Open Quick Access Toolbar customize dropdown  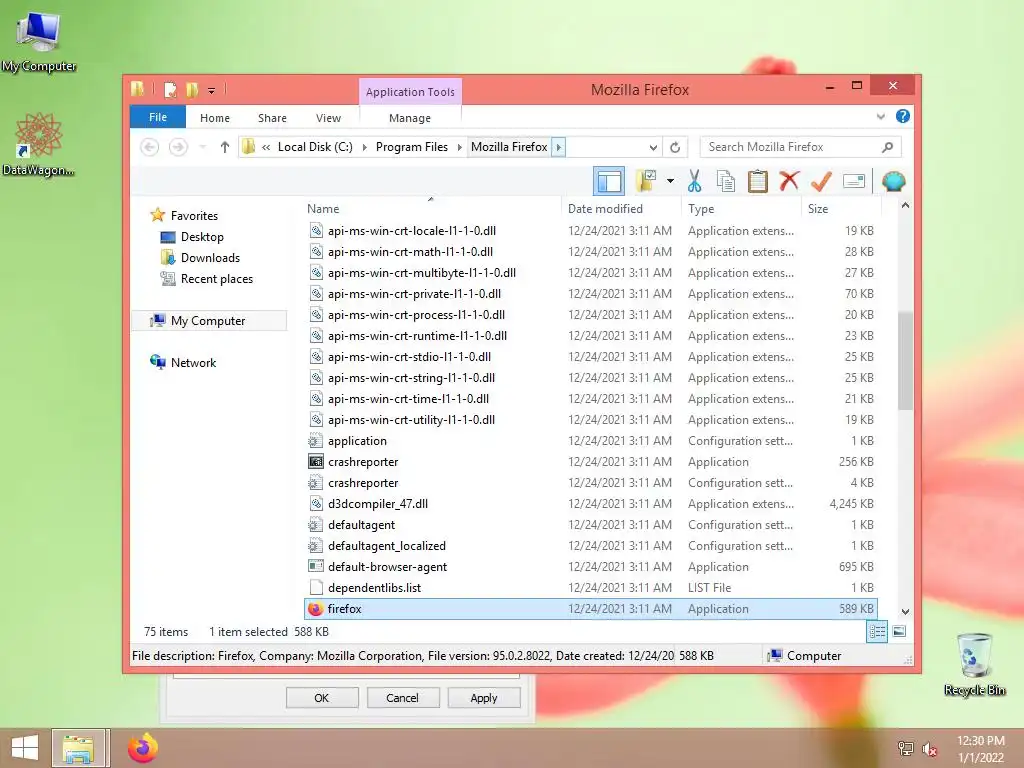click(x=212, y=90)
